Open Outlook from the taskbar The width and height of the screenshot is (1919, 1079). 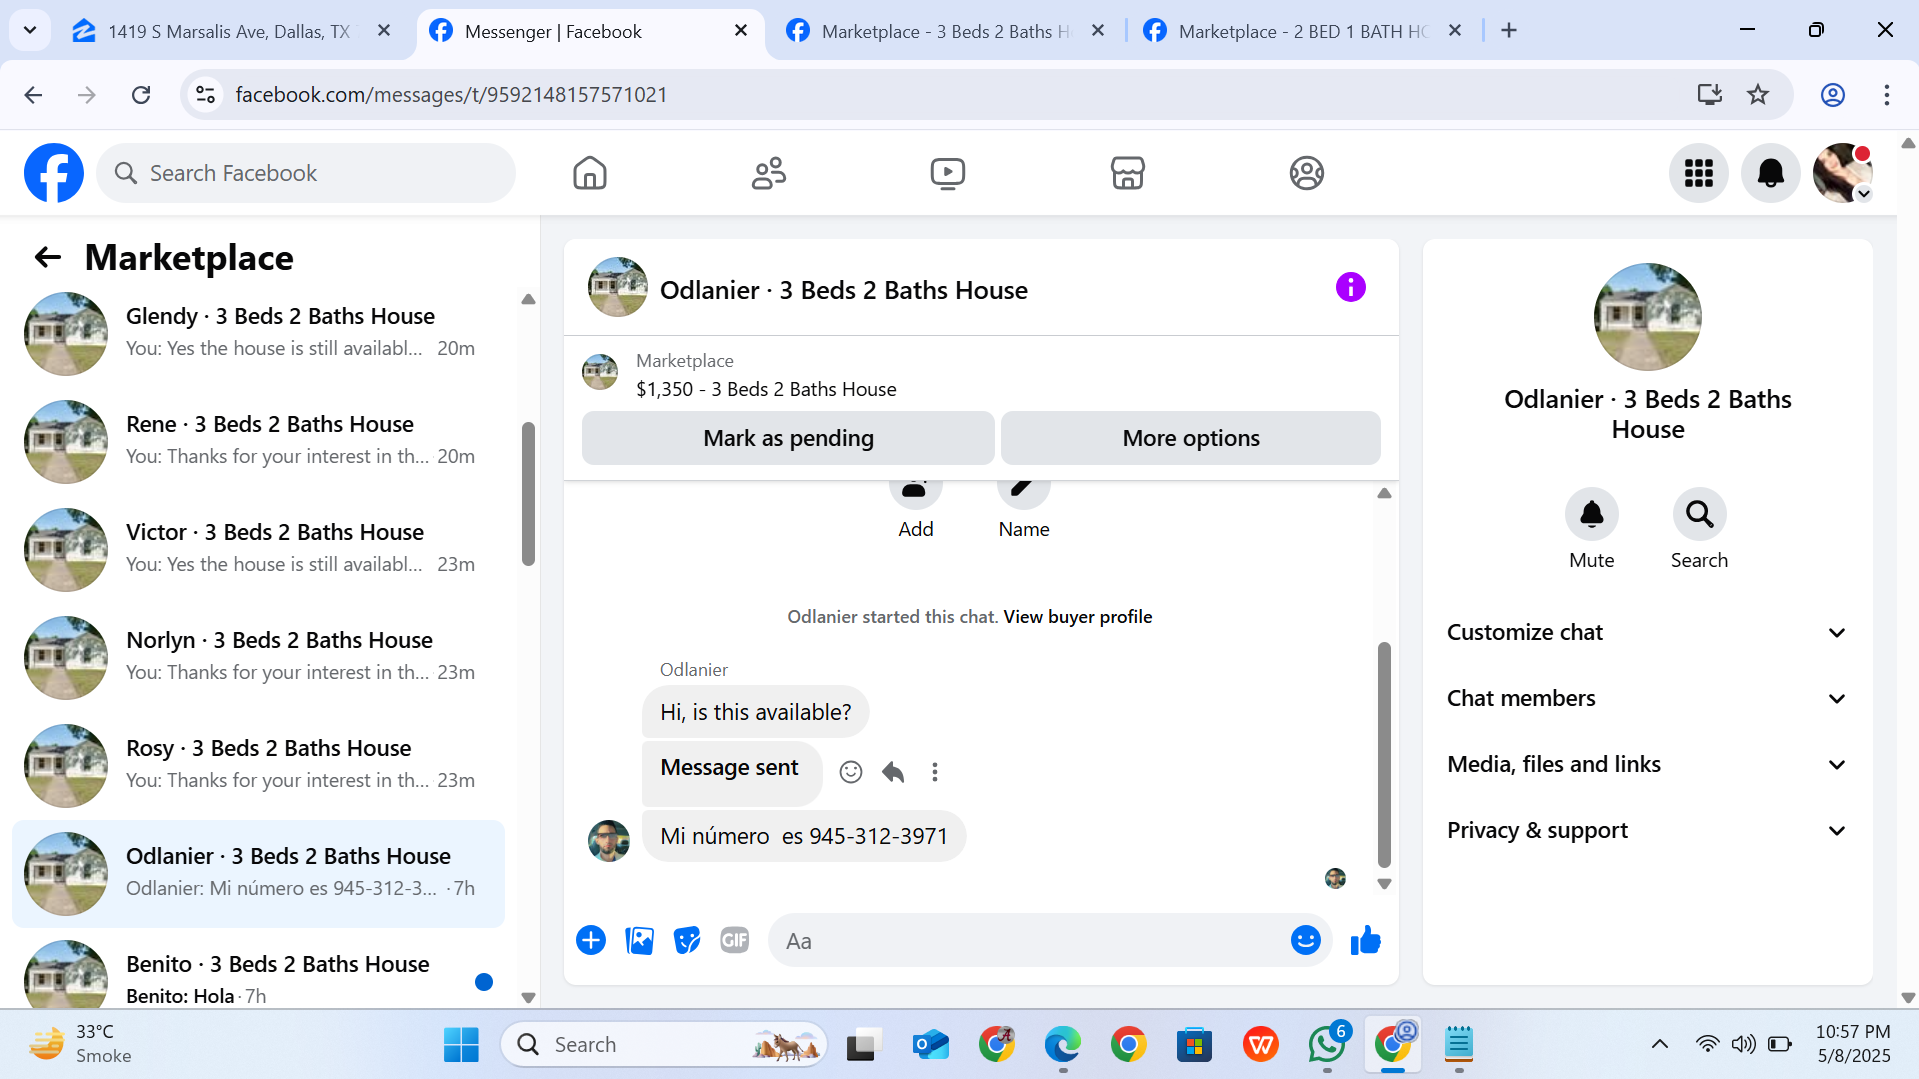pos(931,1045)
